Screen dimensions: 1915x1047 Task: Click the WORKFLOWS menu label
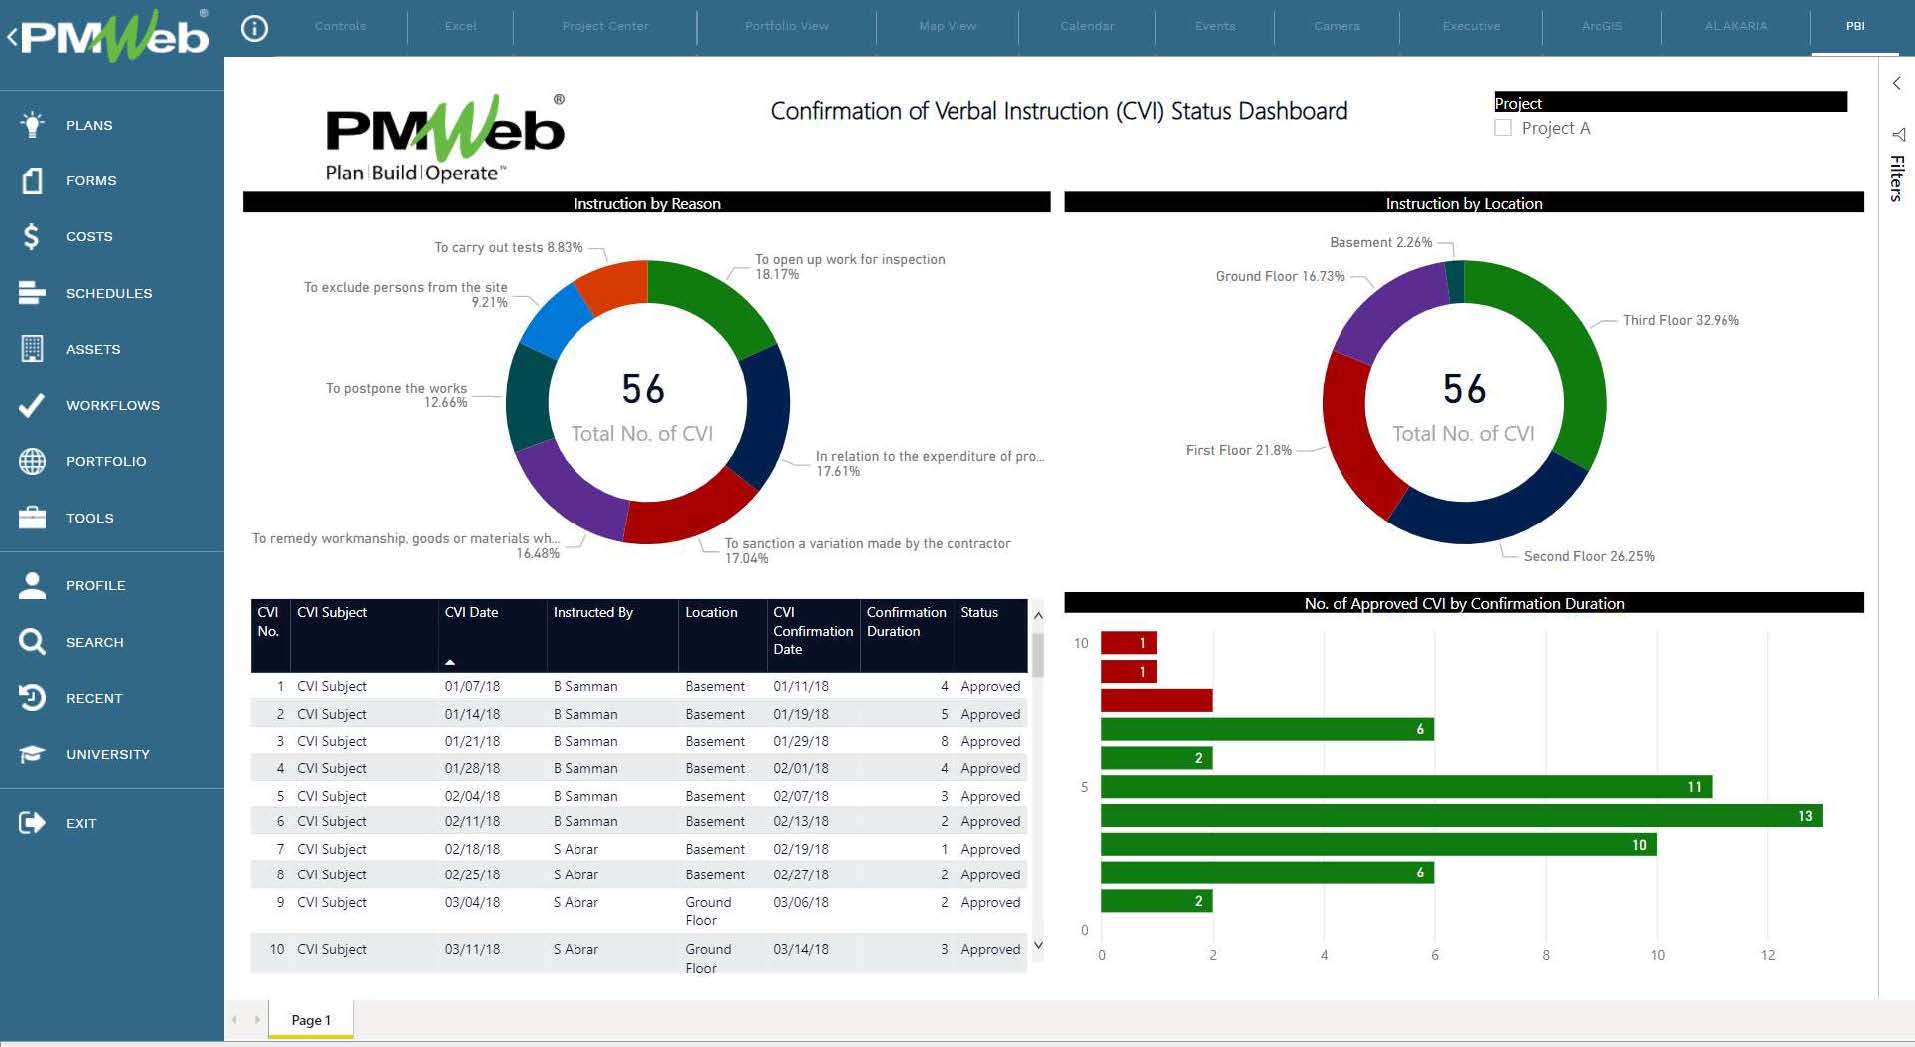click(113, 405)
